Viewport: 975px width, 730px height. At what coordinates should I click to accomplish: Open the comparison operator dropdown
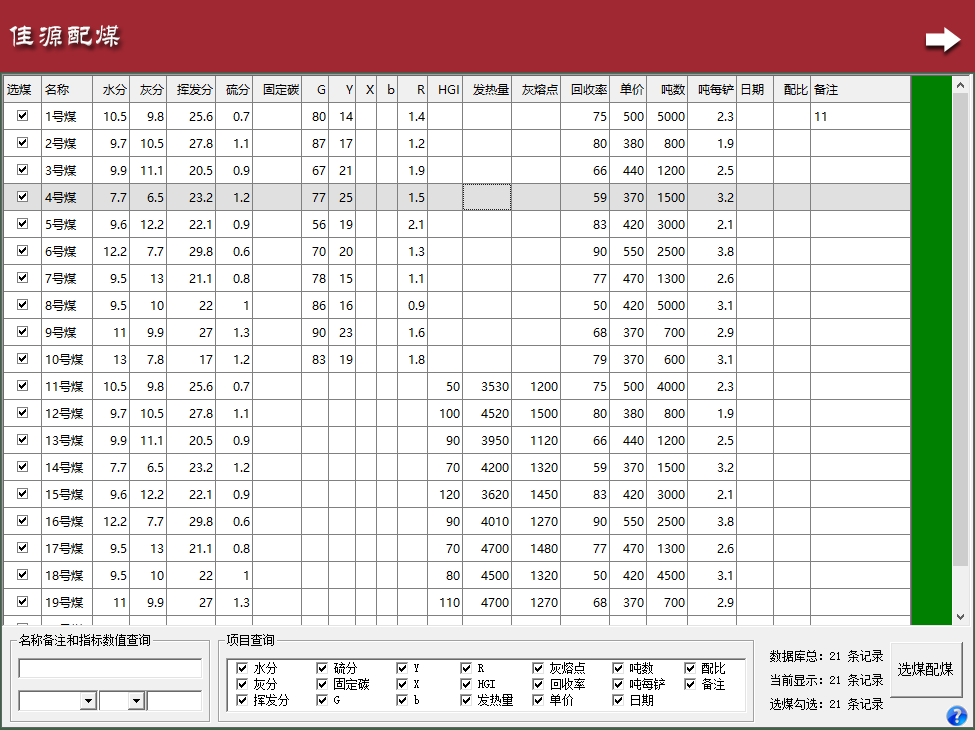coord(137,701)
